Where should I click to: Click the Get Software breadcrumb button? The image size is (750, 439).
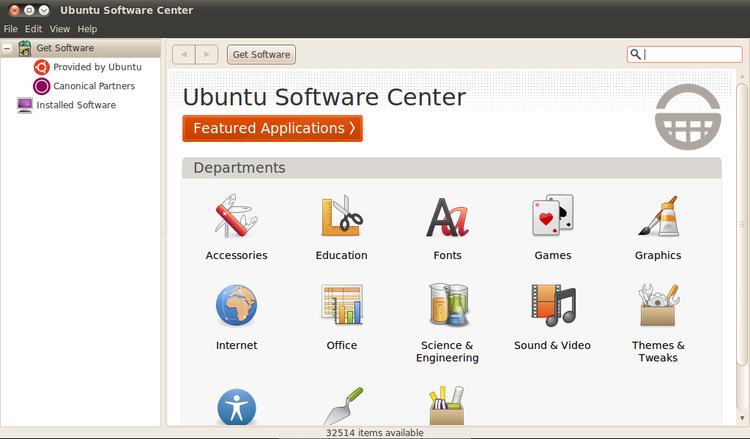pos(261,55)
